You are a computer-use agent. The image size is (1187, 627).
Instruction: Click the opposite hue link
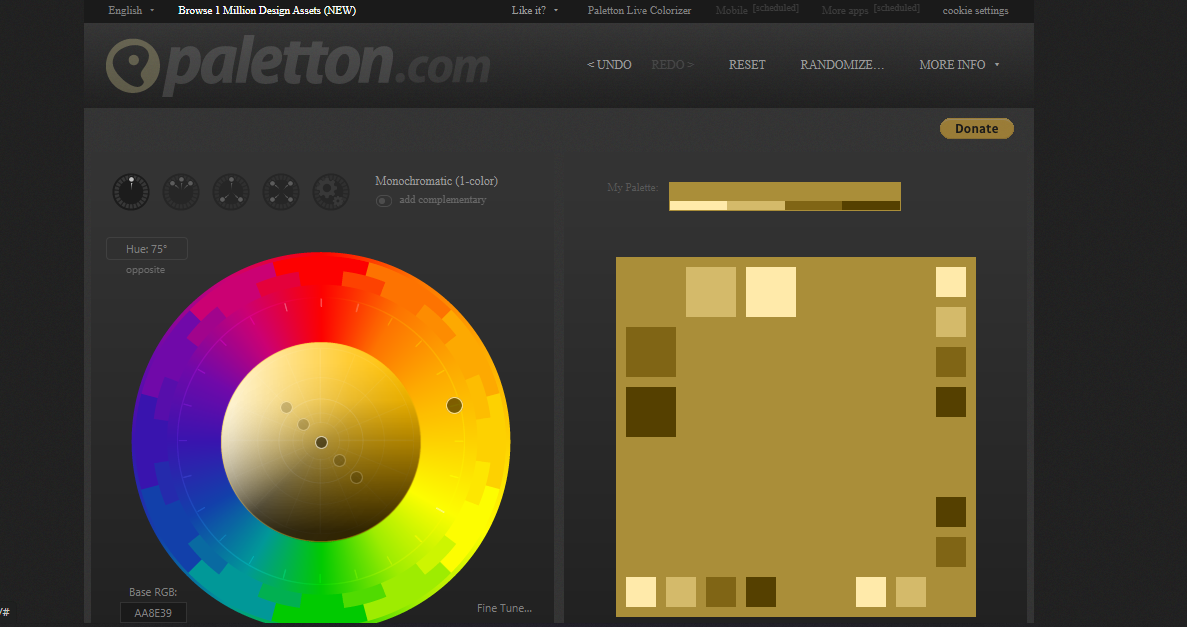(x=145, y=270)
